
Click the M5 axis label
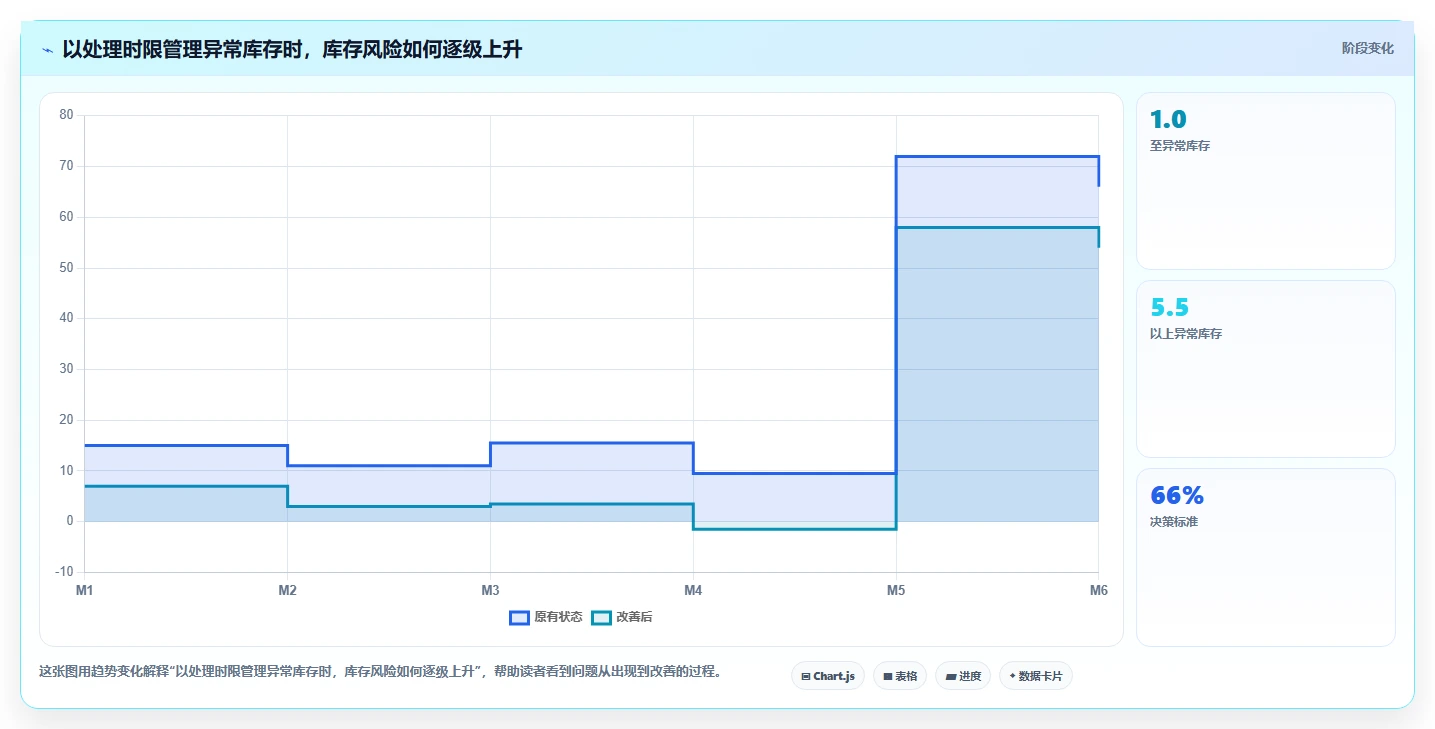point(896,591)
